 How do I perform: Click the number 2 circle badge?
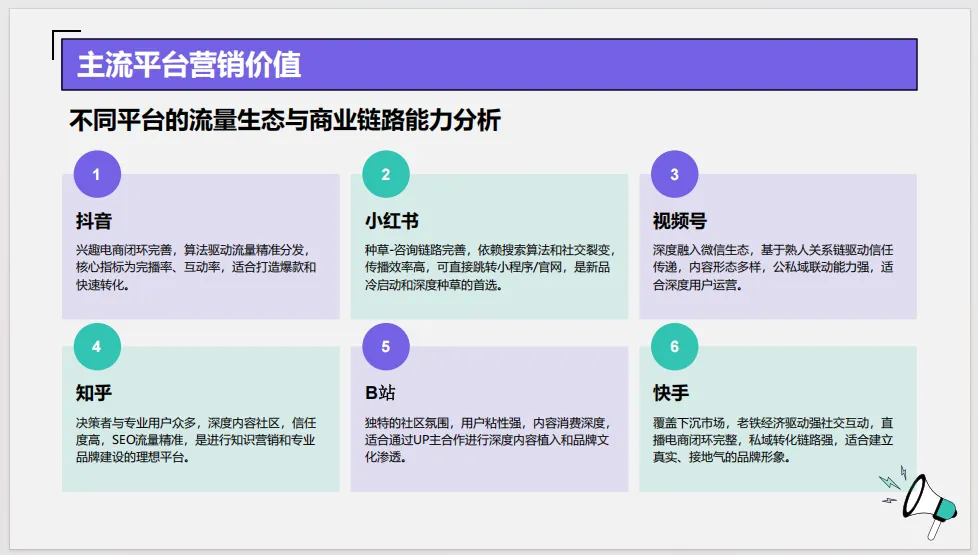point(386,174)
